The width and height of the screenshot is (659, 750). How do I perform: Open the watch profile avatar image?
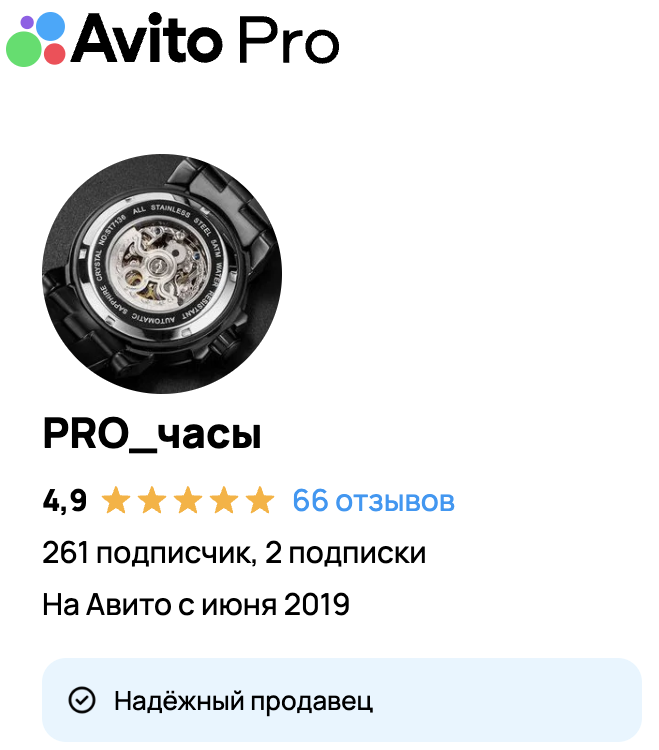pyautogui.click(x=162, y=274)
